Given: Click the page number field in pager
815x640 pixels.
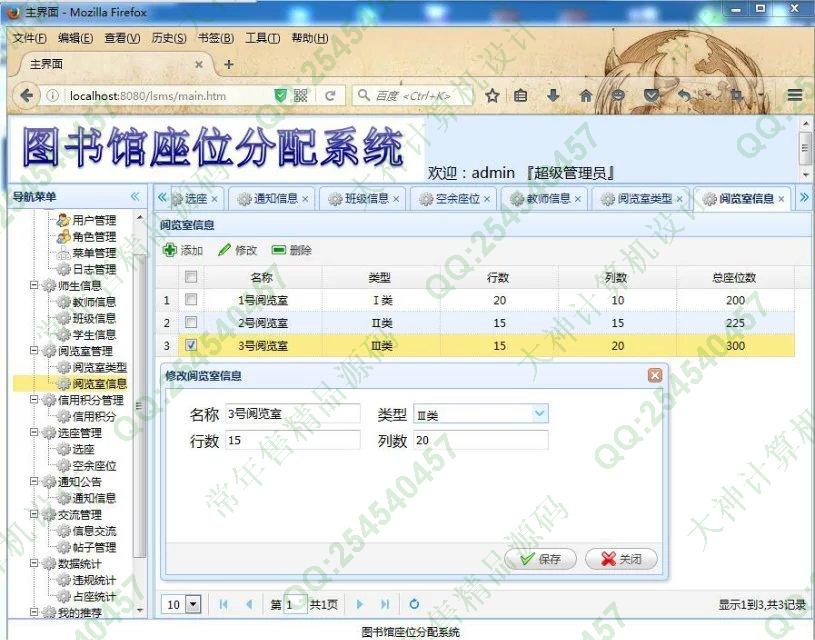Looking at the screenshot, I should pos(295,604).
